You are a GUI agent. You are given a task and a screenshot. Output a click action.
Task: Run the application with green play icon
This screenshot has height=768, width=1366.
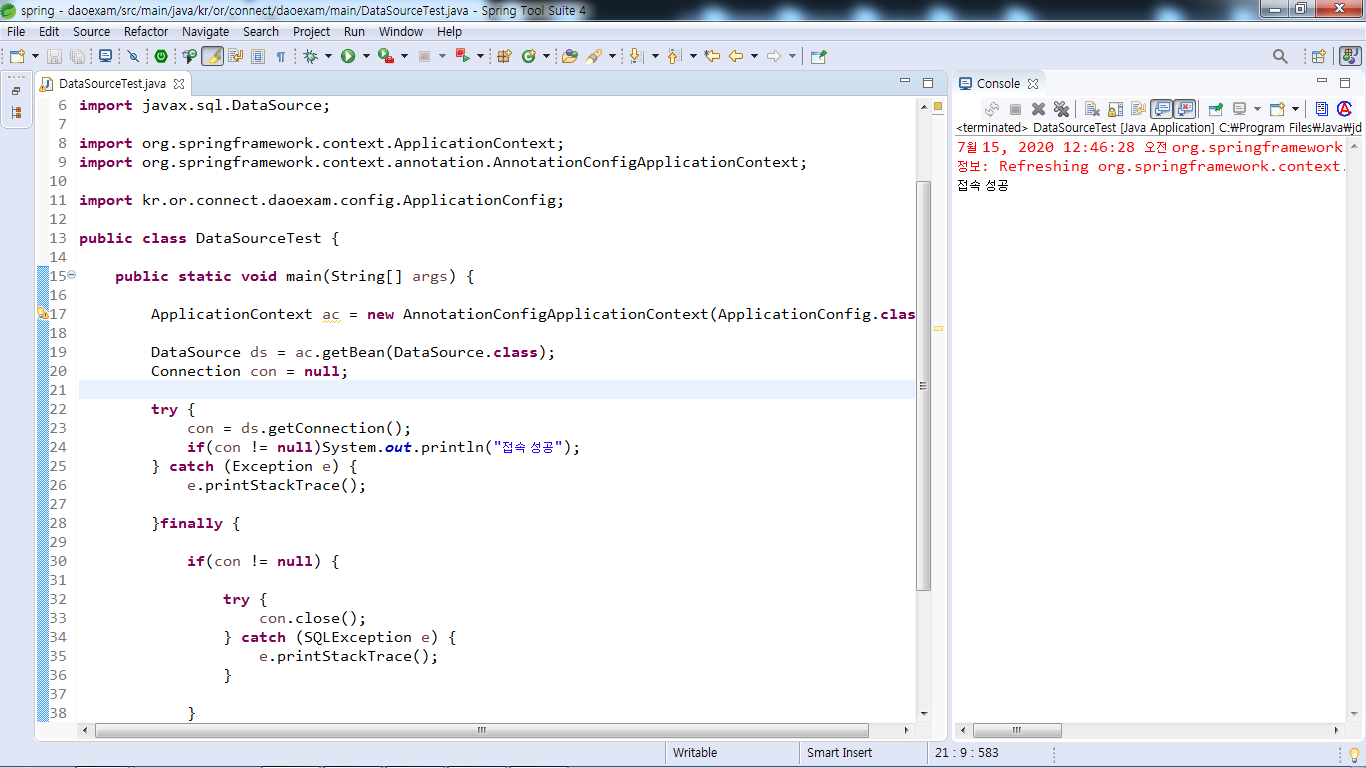point(348,57)
